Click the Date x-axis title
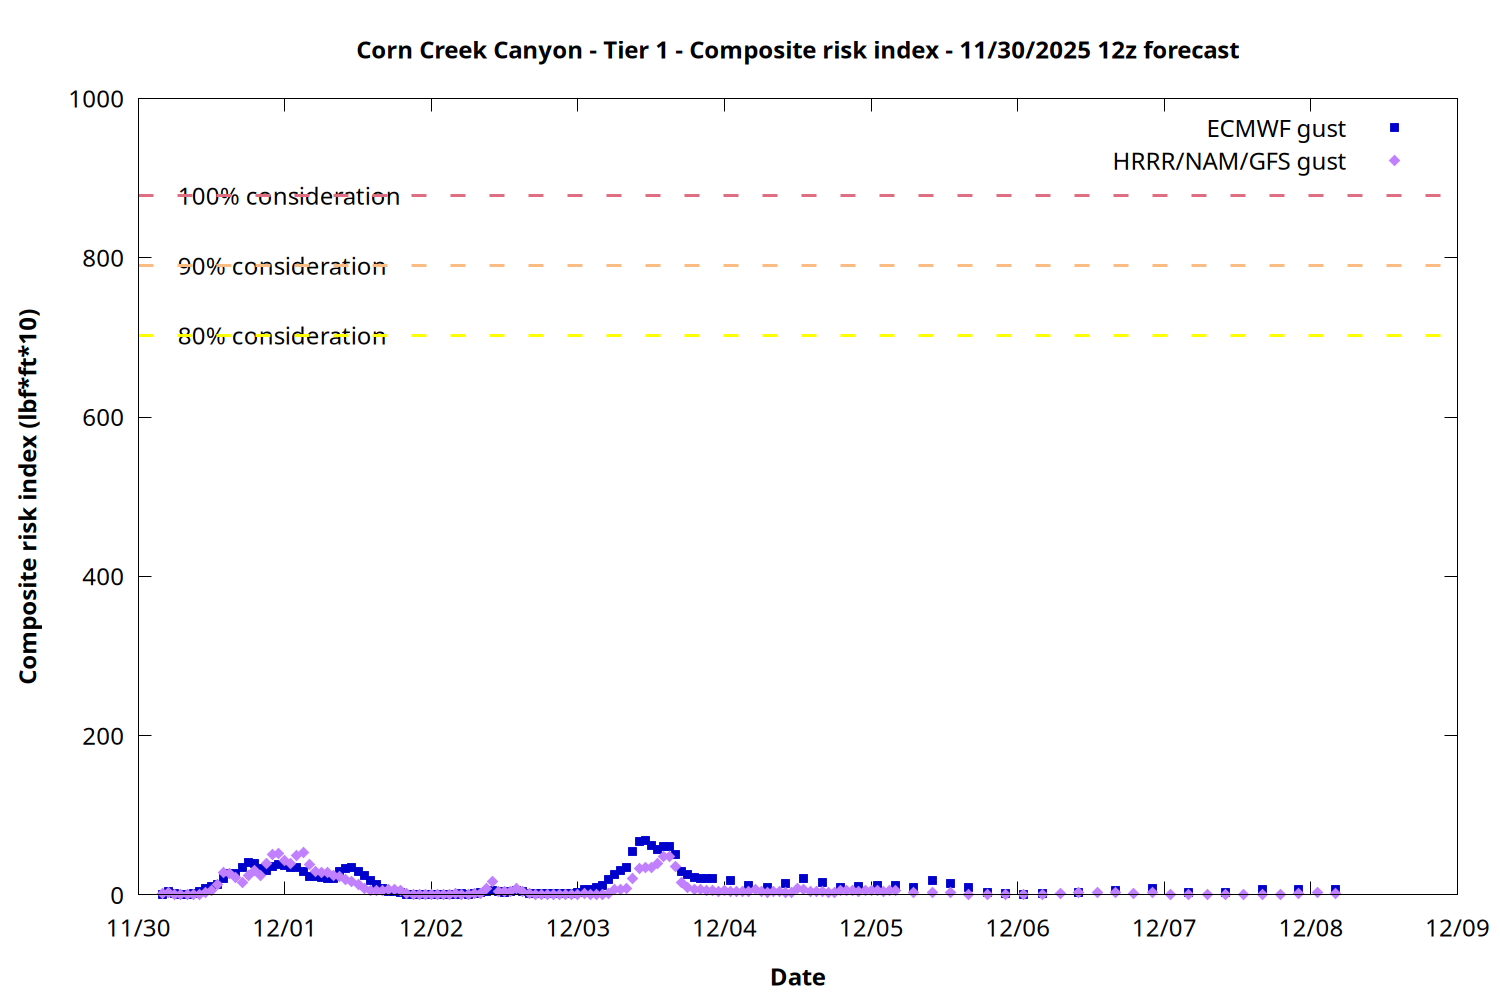 point(797,977)
